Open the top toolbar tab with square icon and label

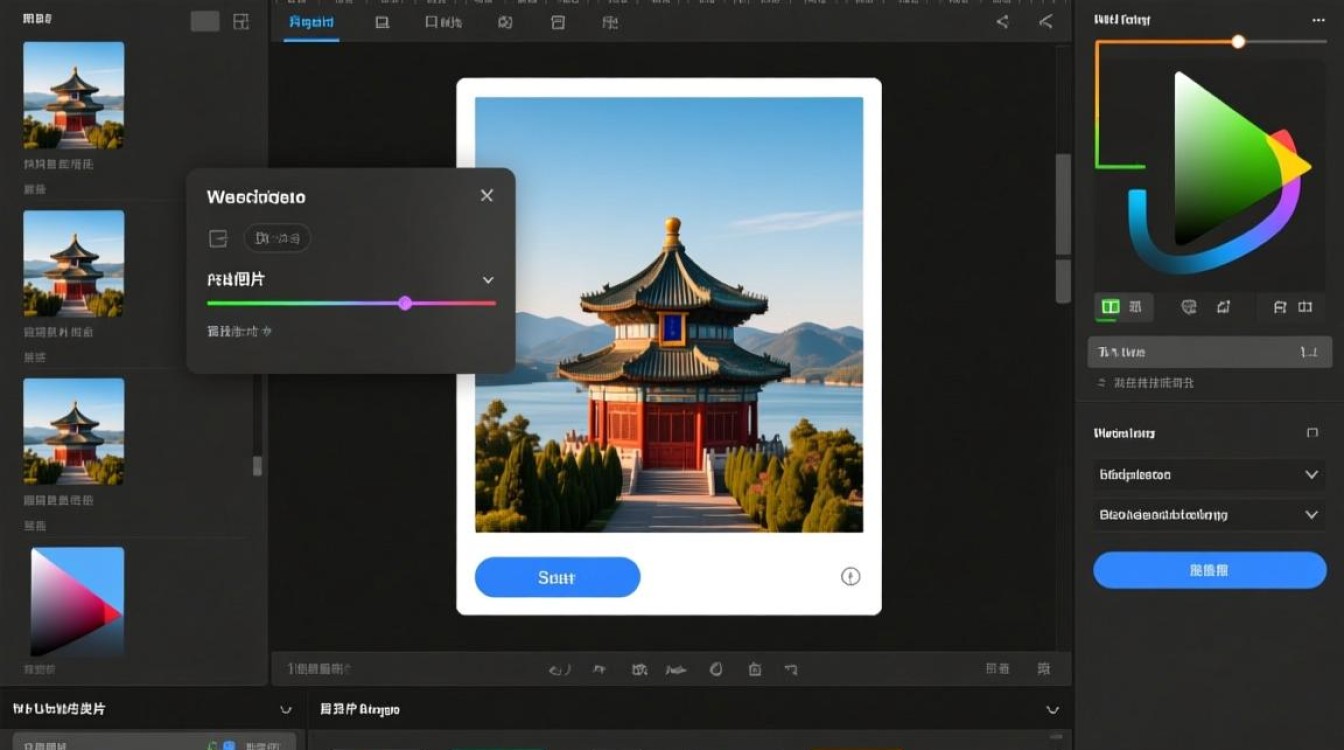tap(443, 22)
